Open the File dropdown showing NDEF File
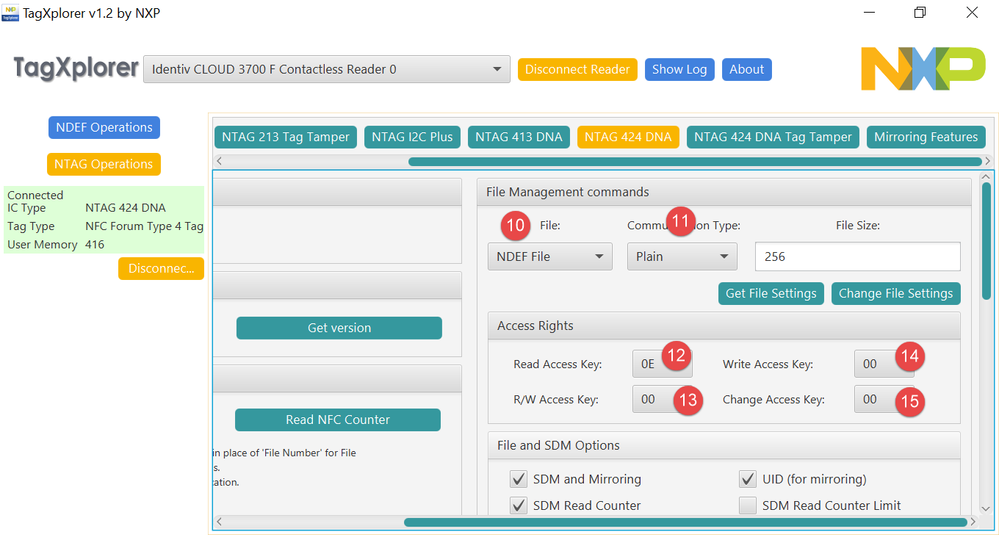 point(550,257)
